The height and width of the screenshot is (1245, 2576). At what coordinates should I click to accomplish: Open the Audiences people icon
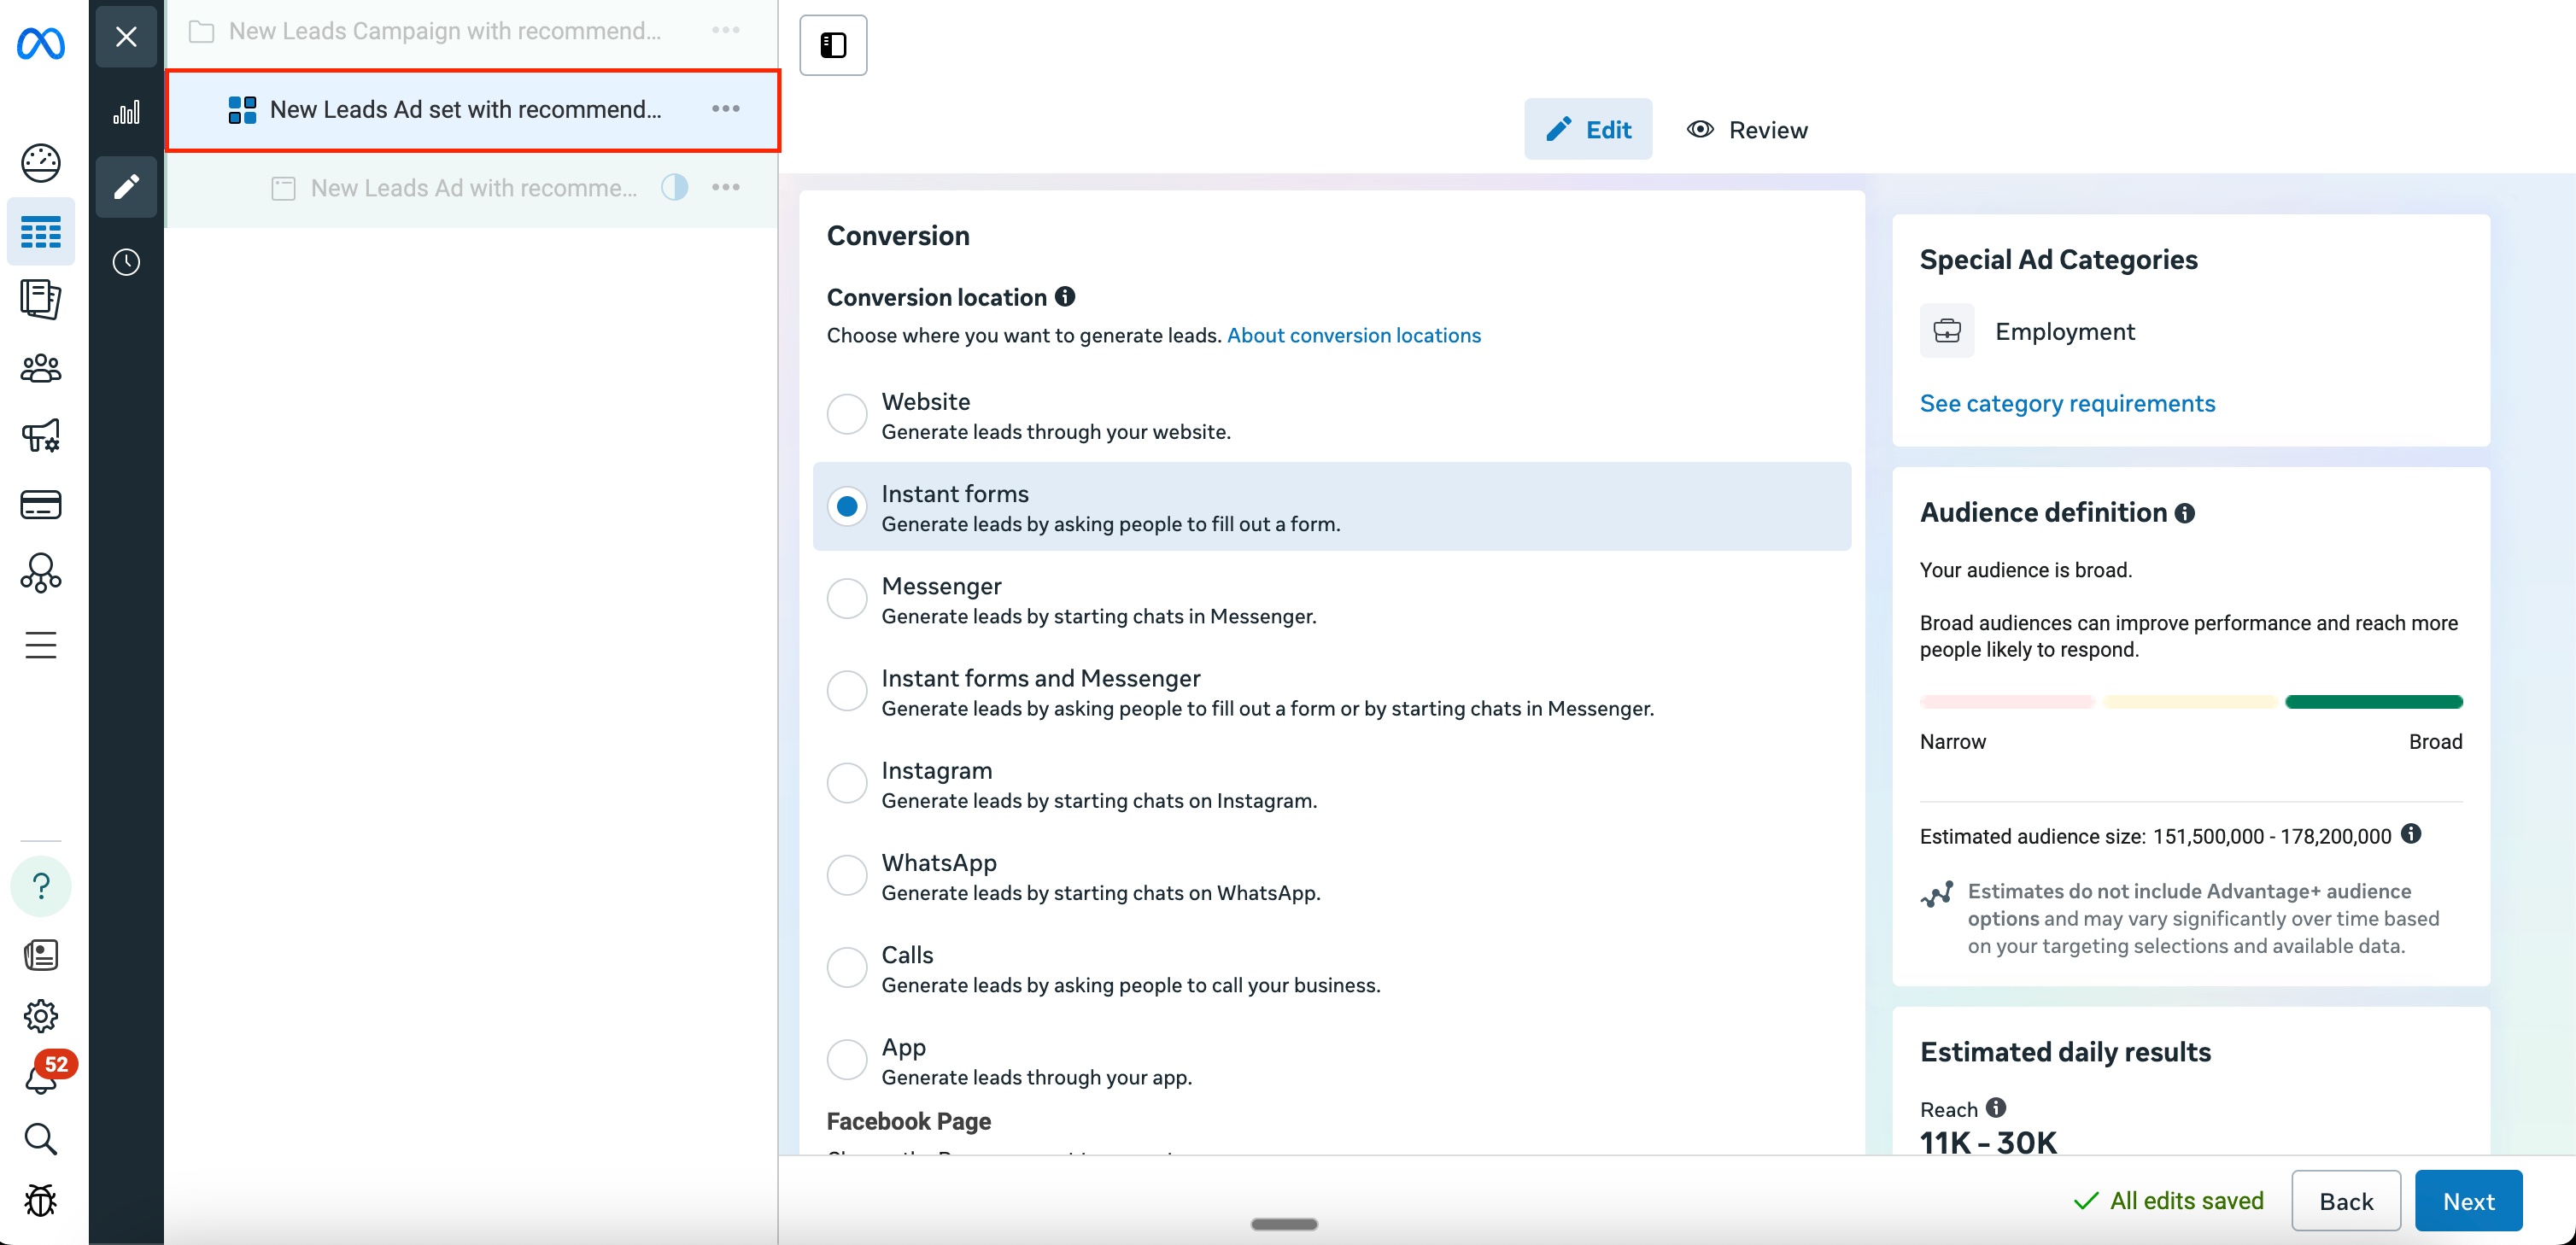pyautogui.click(x=41, y=369)
